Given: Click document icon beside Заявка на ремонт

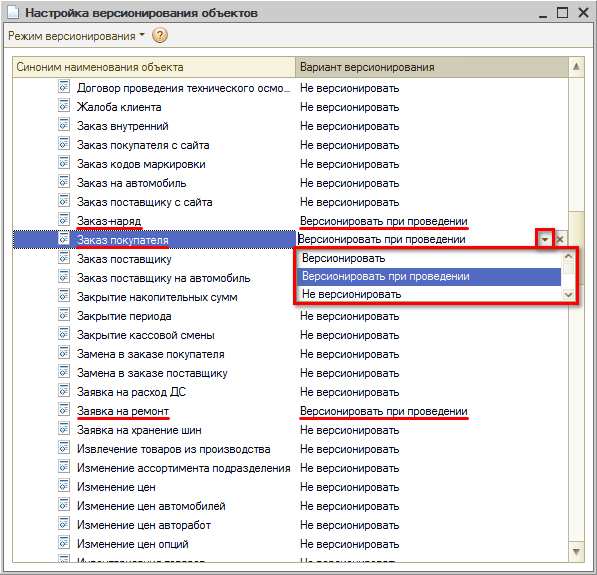Looking at the screenshot, I should 64,409.
